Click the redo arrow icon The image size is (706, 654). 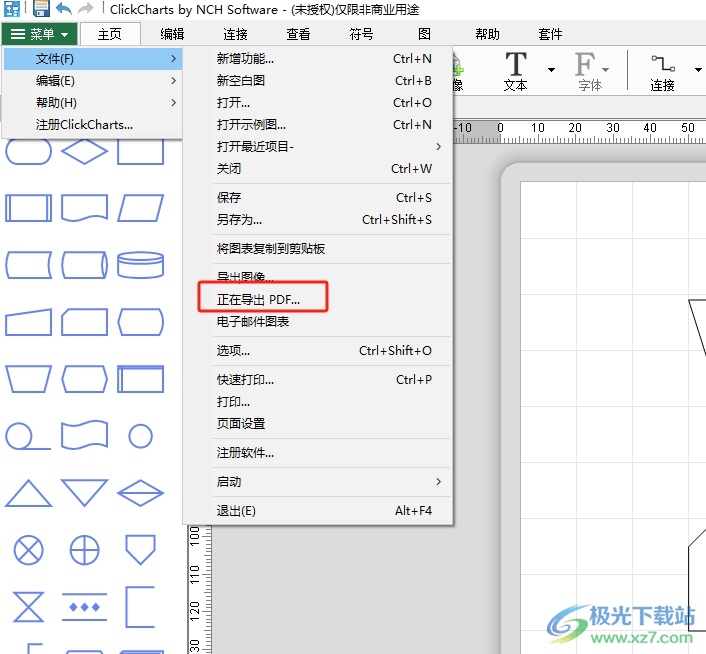coord(85,8)
